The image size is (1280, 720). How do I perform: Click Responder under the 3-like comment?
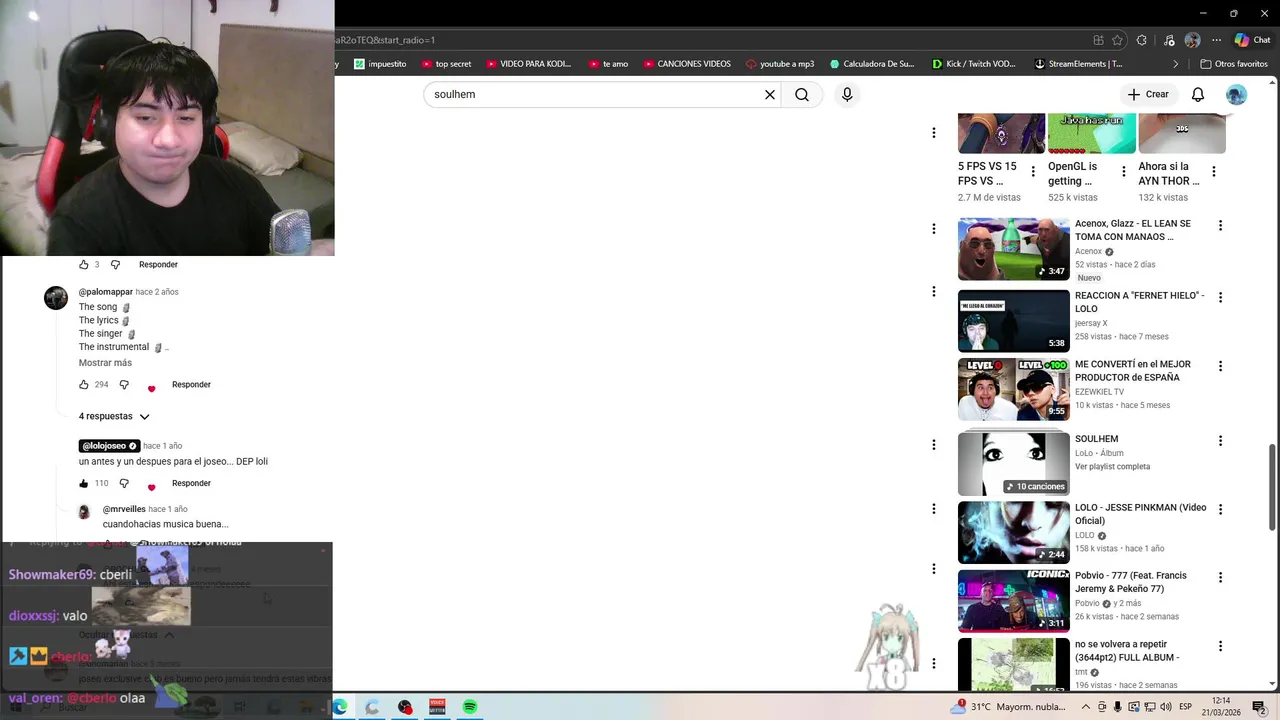point(158,265)
